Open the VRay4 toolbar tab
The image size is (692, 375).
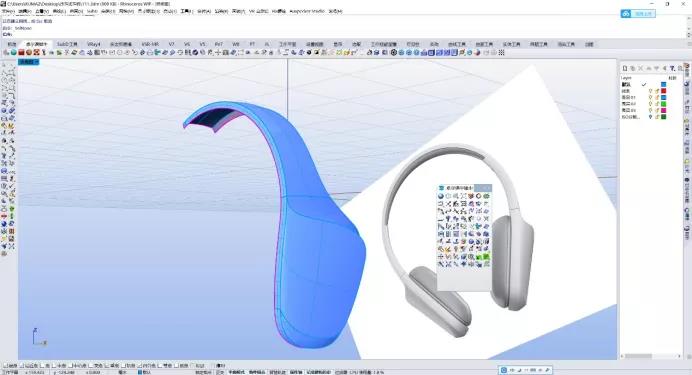94,44
